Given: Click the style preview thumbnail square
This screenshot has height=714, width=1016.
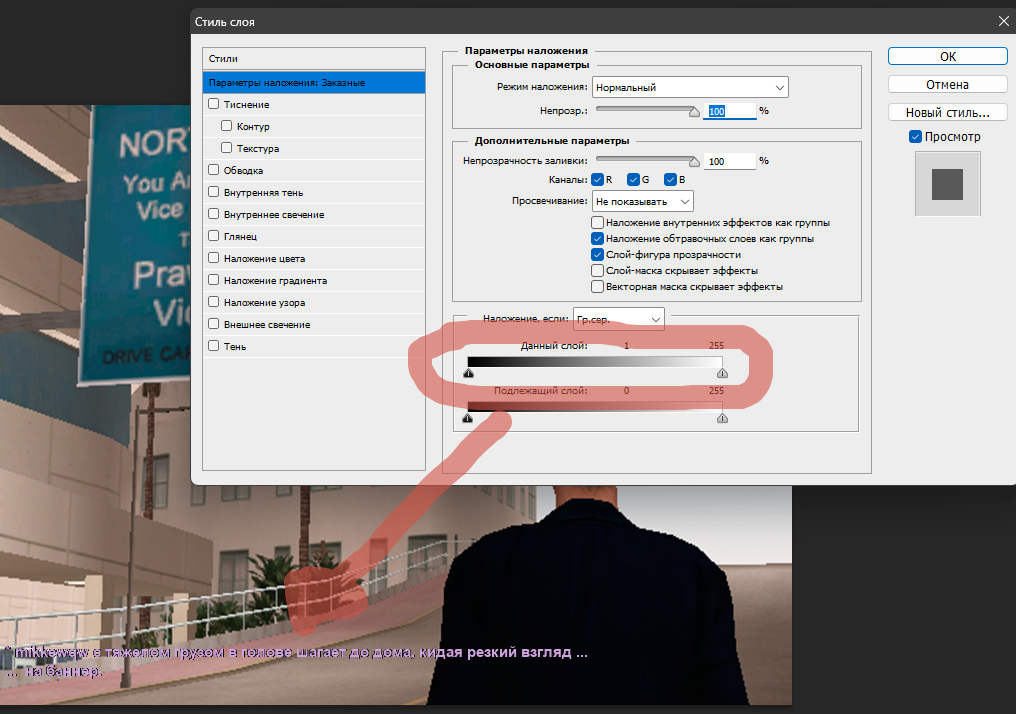Looking at the screenshot, I should click(947, 184).
